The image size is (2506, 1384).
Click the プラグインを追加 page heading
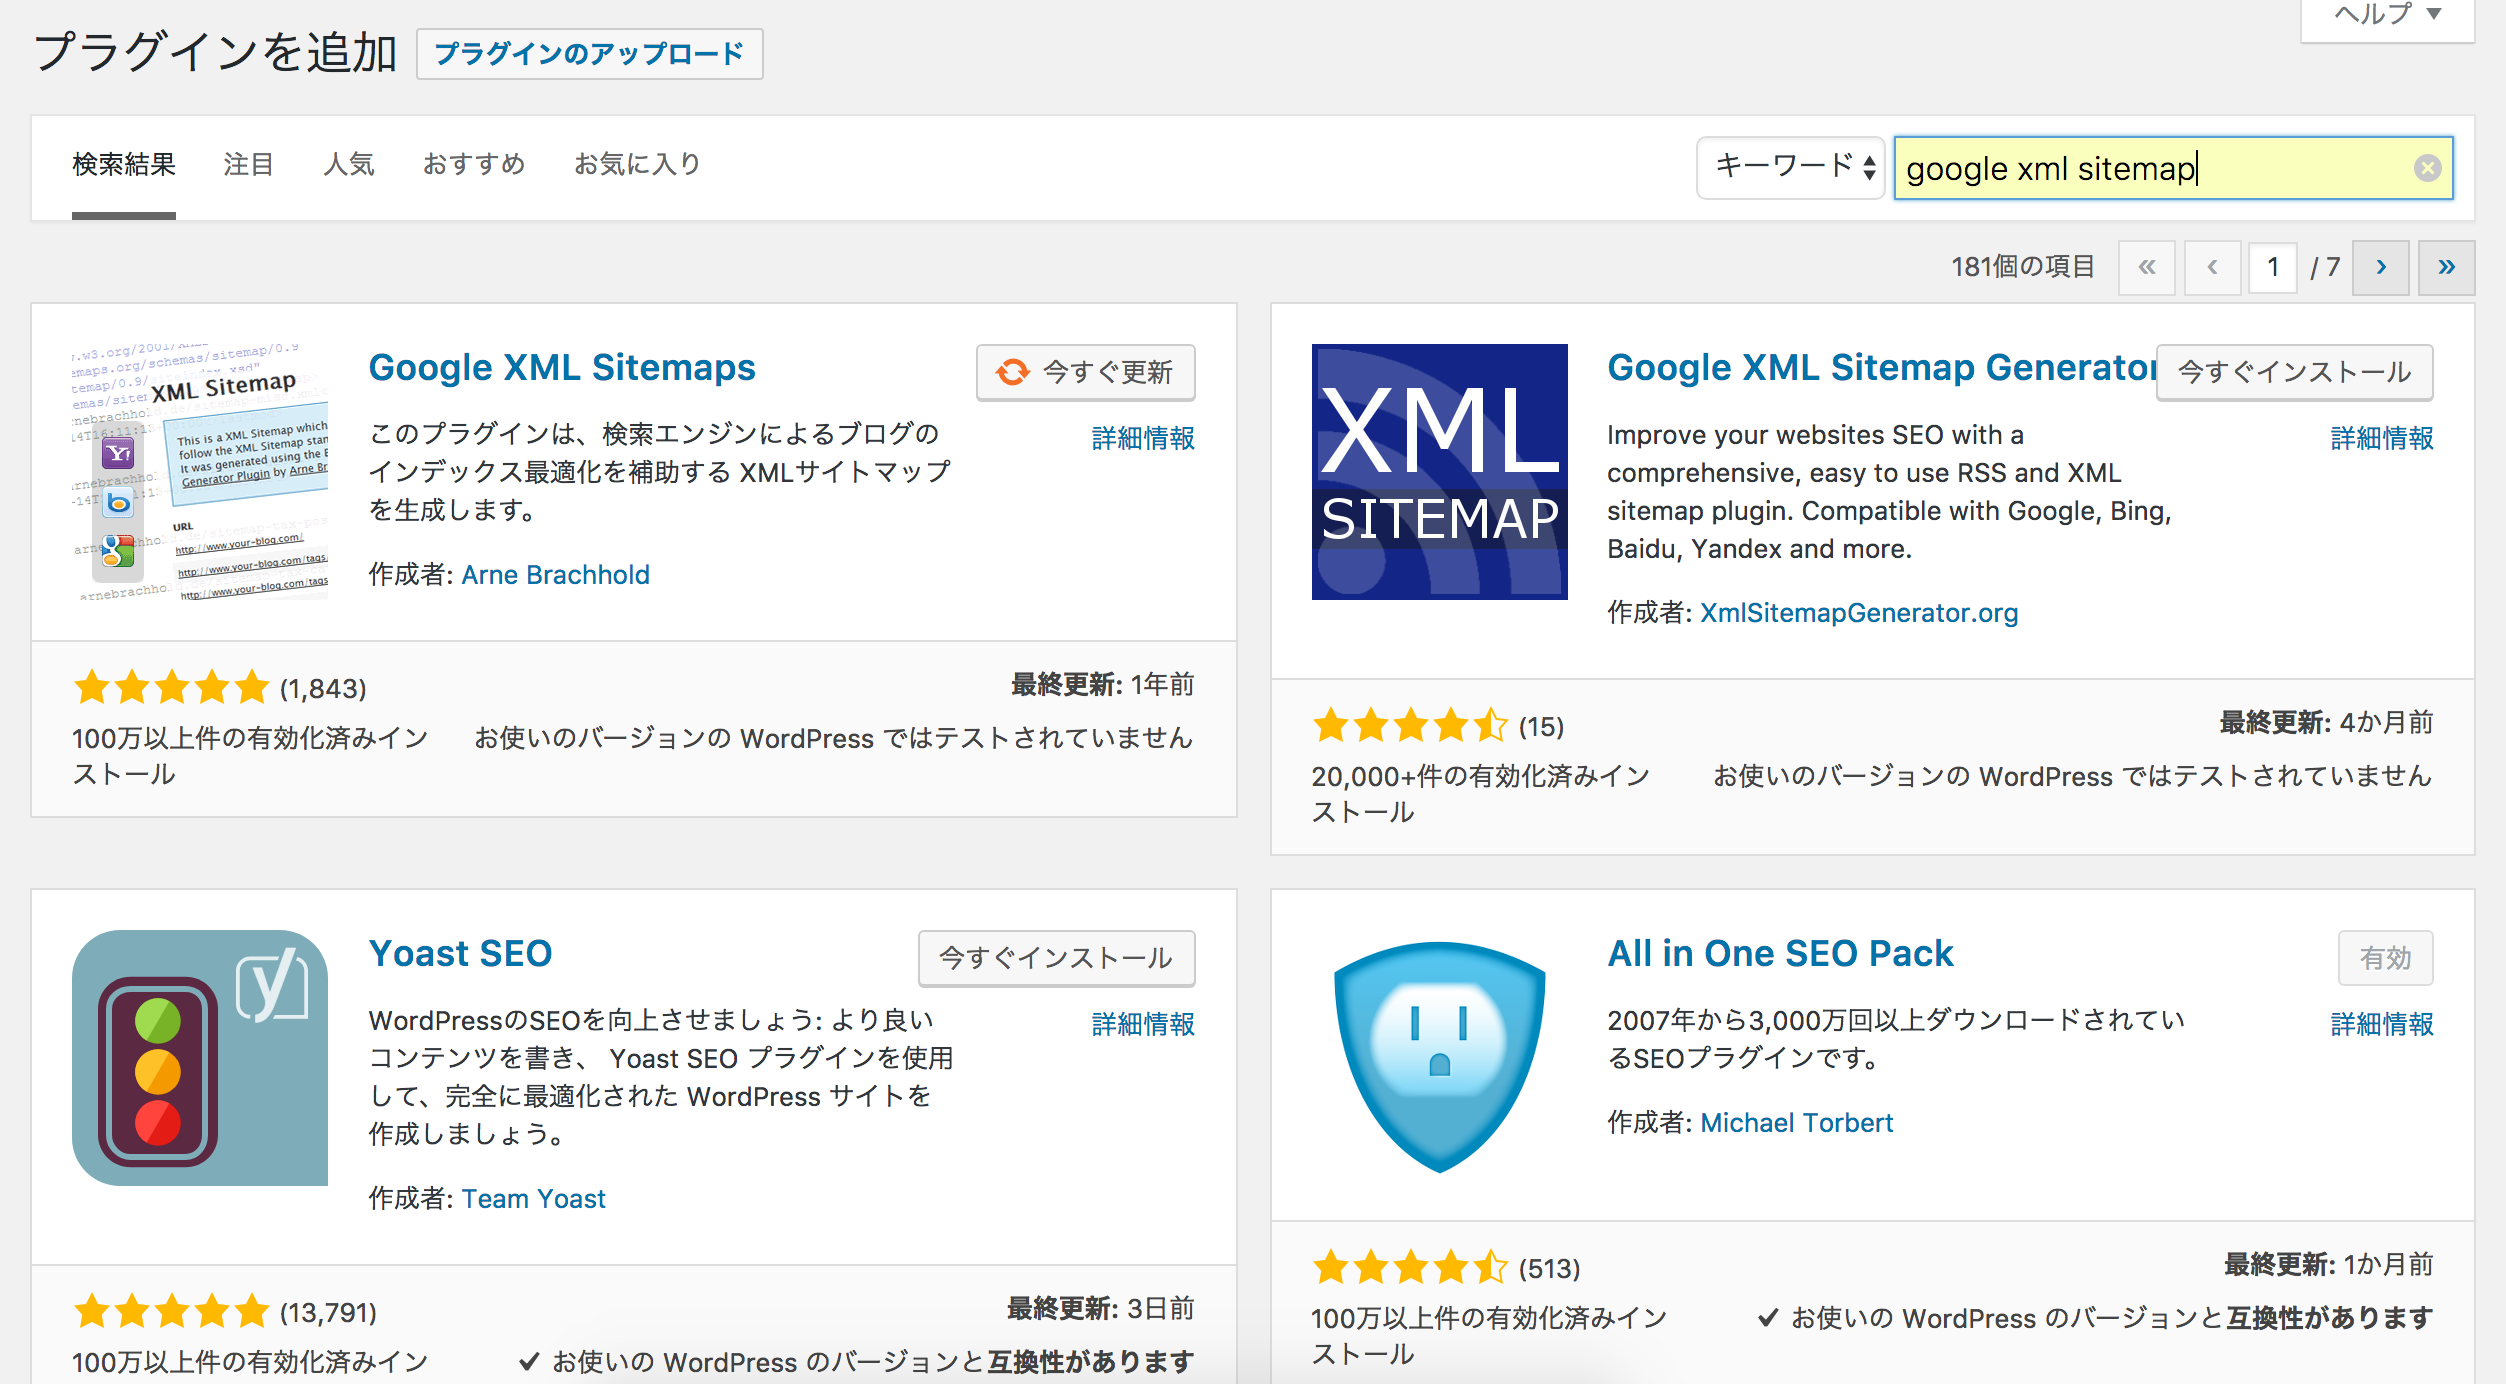tap(216, 52)
